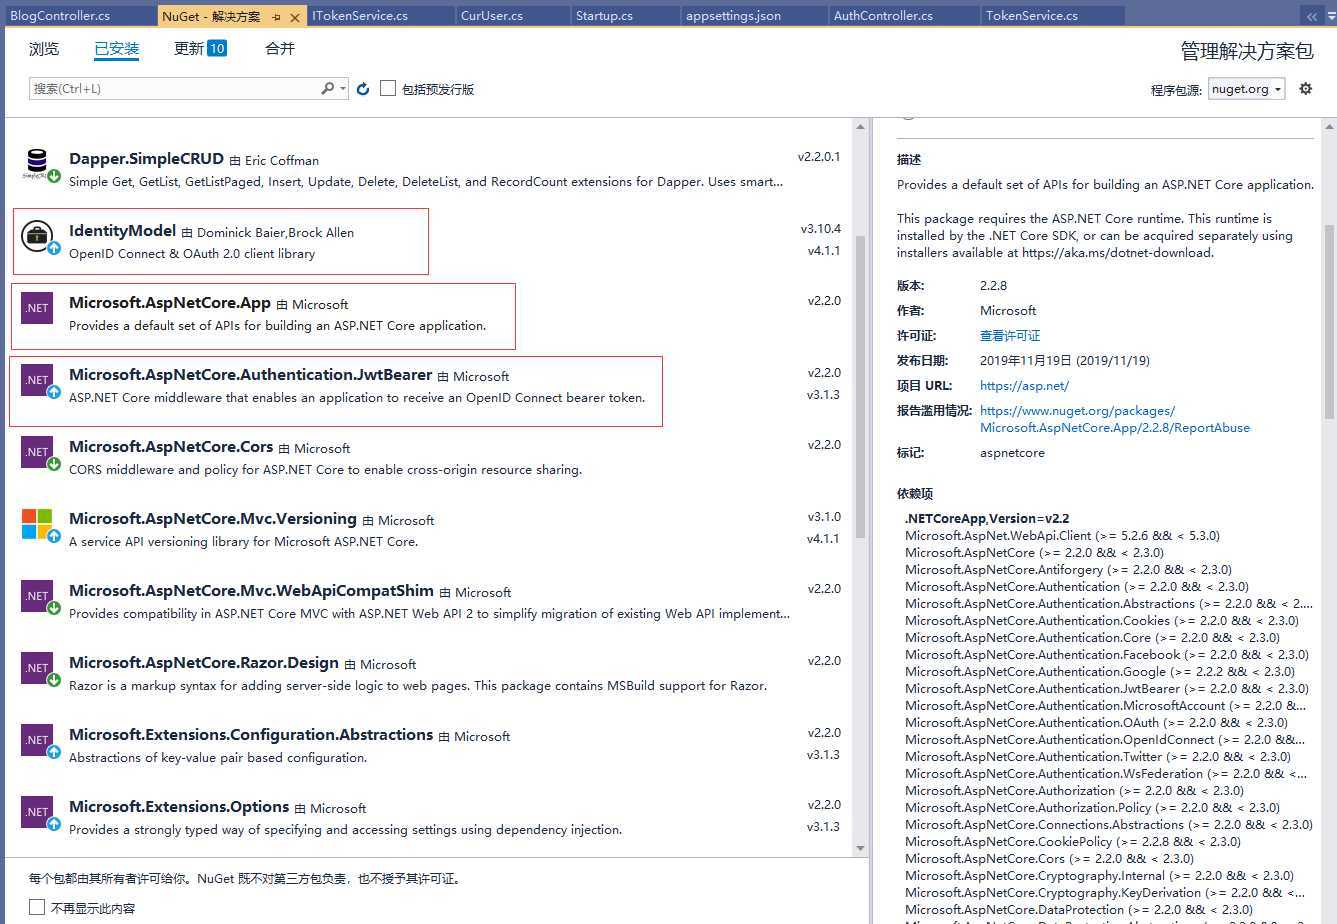
Task: Check the include prerelease checkbox
Action: pos(388,89)
